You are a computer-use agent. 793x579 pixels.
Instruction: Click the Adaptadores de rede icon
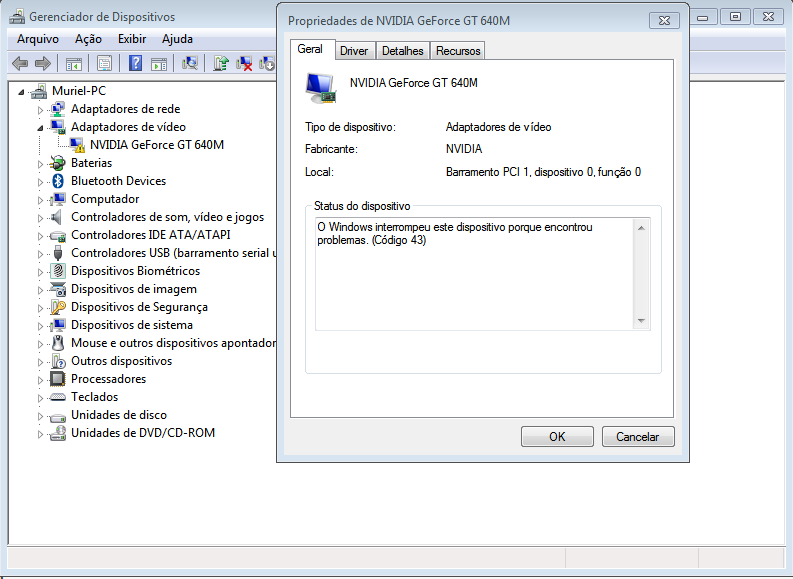[x=58, y=109]
